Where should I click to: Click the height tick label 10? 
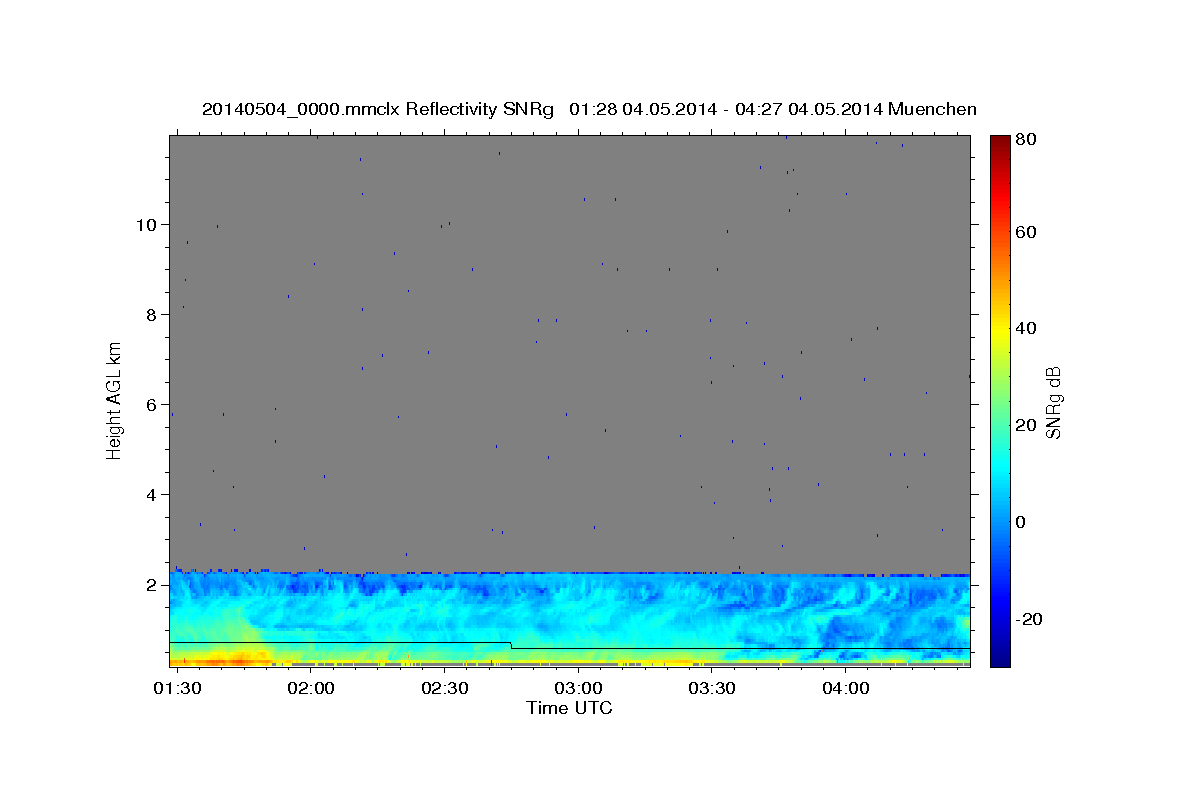click(x=147, y=224)
